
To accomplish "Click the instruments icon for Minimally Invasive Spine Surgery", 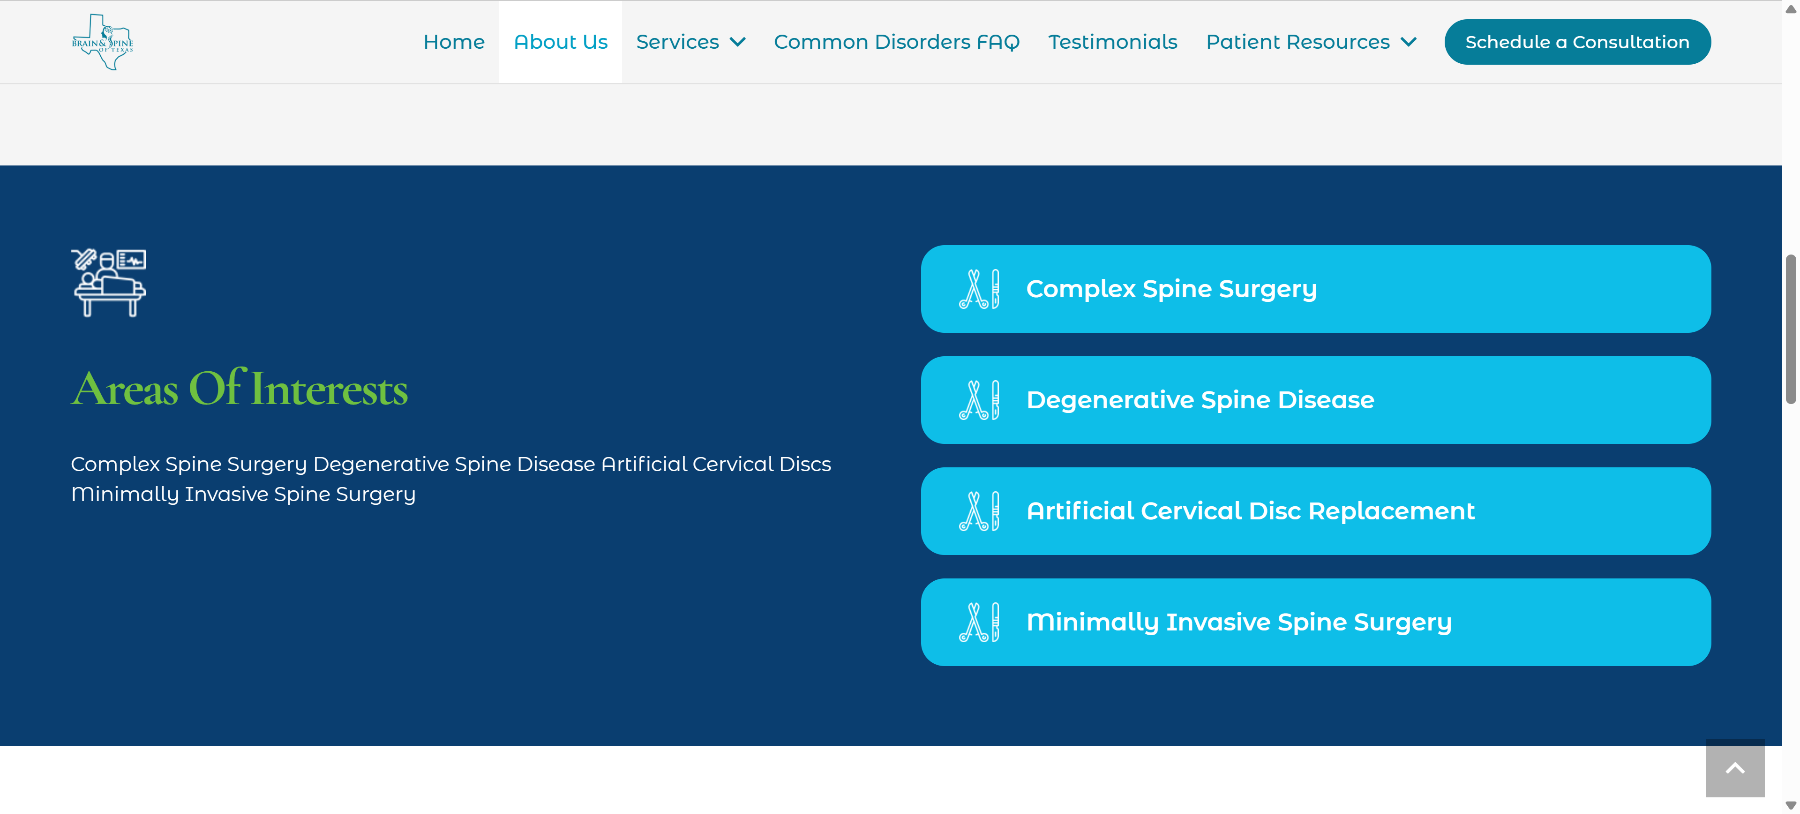I will click(x=979, y=622).
